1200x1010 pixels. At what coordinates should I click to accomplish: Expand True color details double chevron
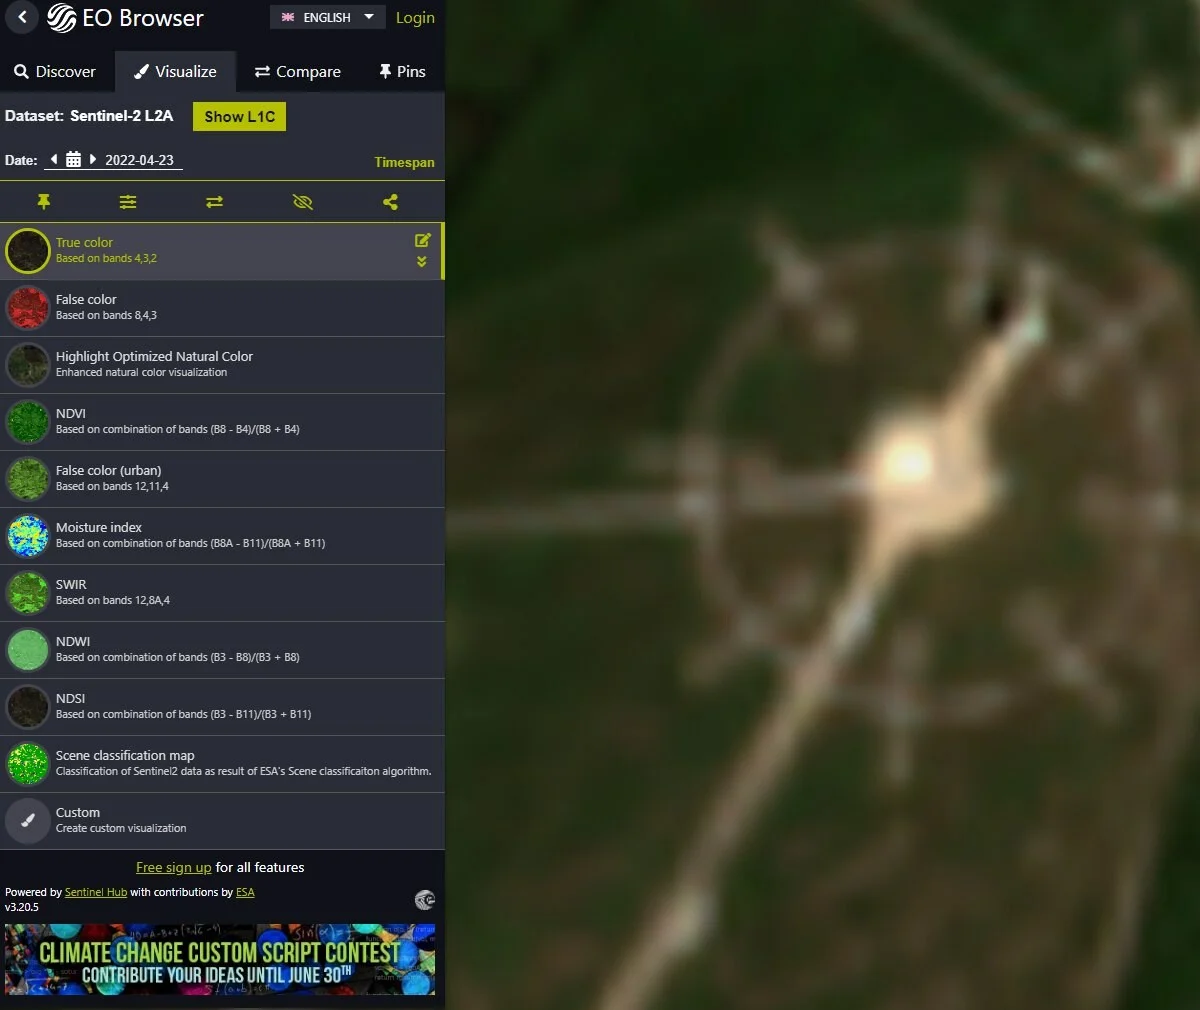pyautogui.click(x=422, y=262)
